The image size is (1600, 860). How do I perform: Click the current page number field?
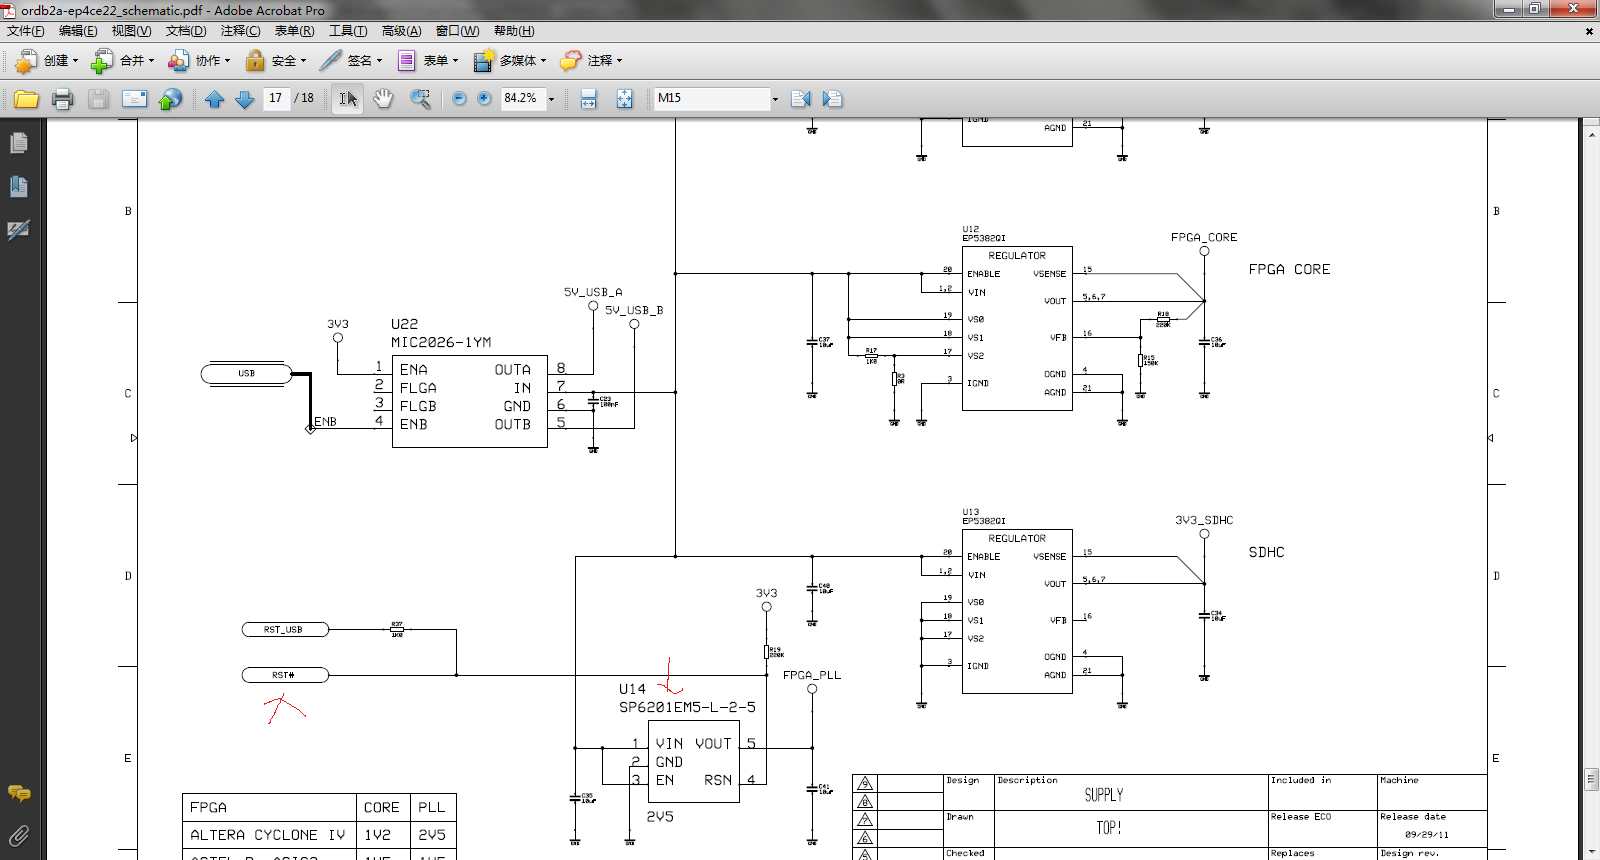[x=276, y=98]
